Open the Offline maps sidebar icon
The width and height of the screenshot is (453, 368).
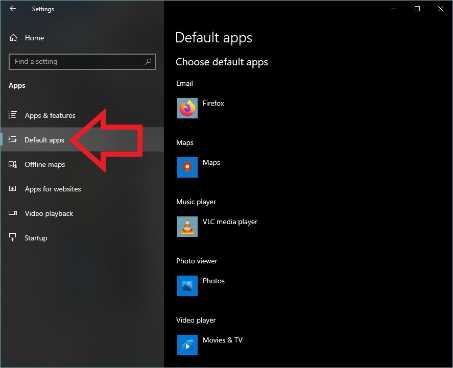pos(13,164)
